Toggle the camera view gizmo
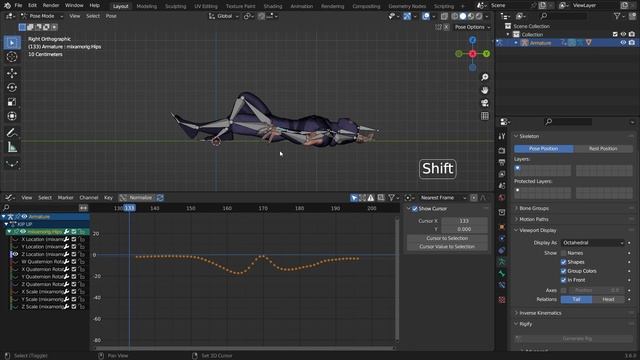Screen dimensions: 640x360 click(484, 103)
